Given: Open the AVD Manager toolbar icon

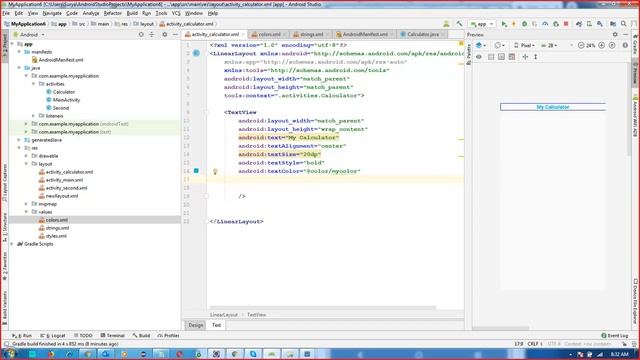Looking at the screenshot, I should click(x=589, y=24).
